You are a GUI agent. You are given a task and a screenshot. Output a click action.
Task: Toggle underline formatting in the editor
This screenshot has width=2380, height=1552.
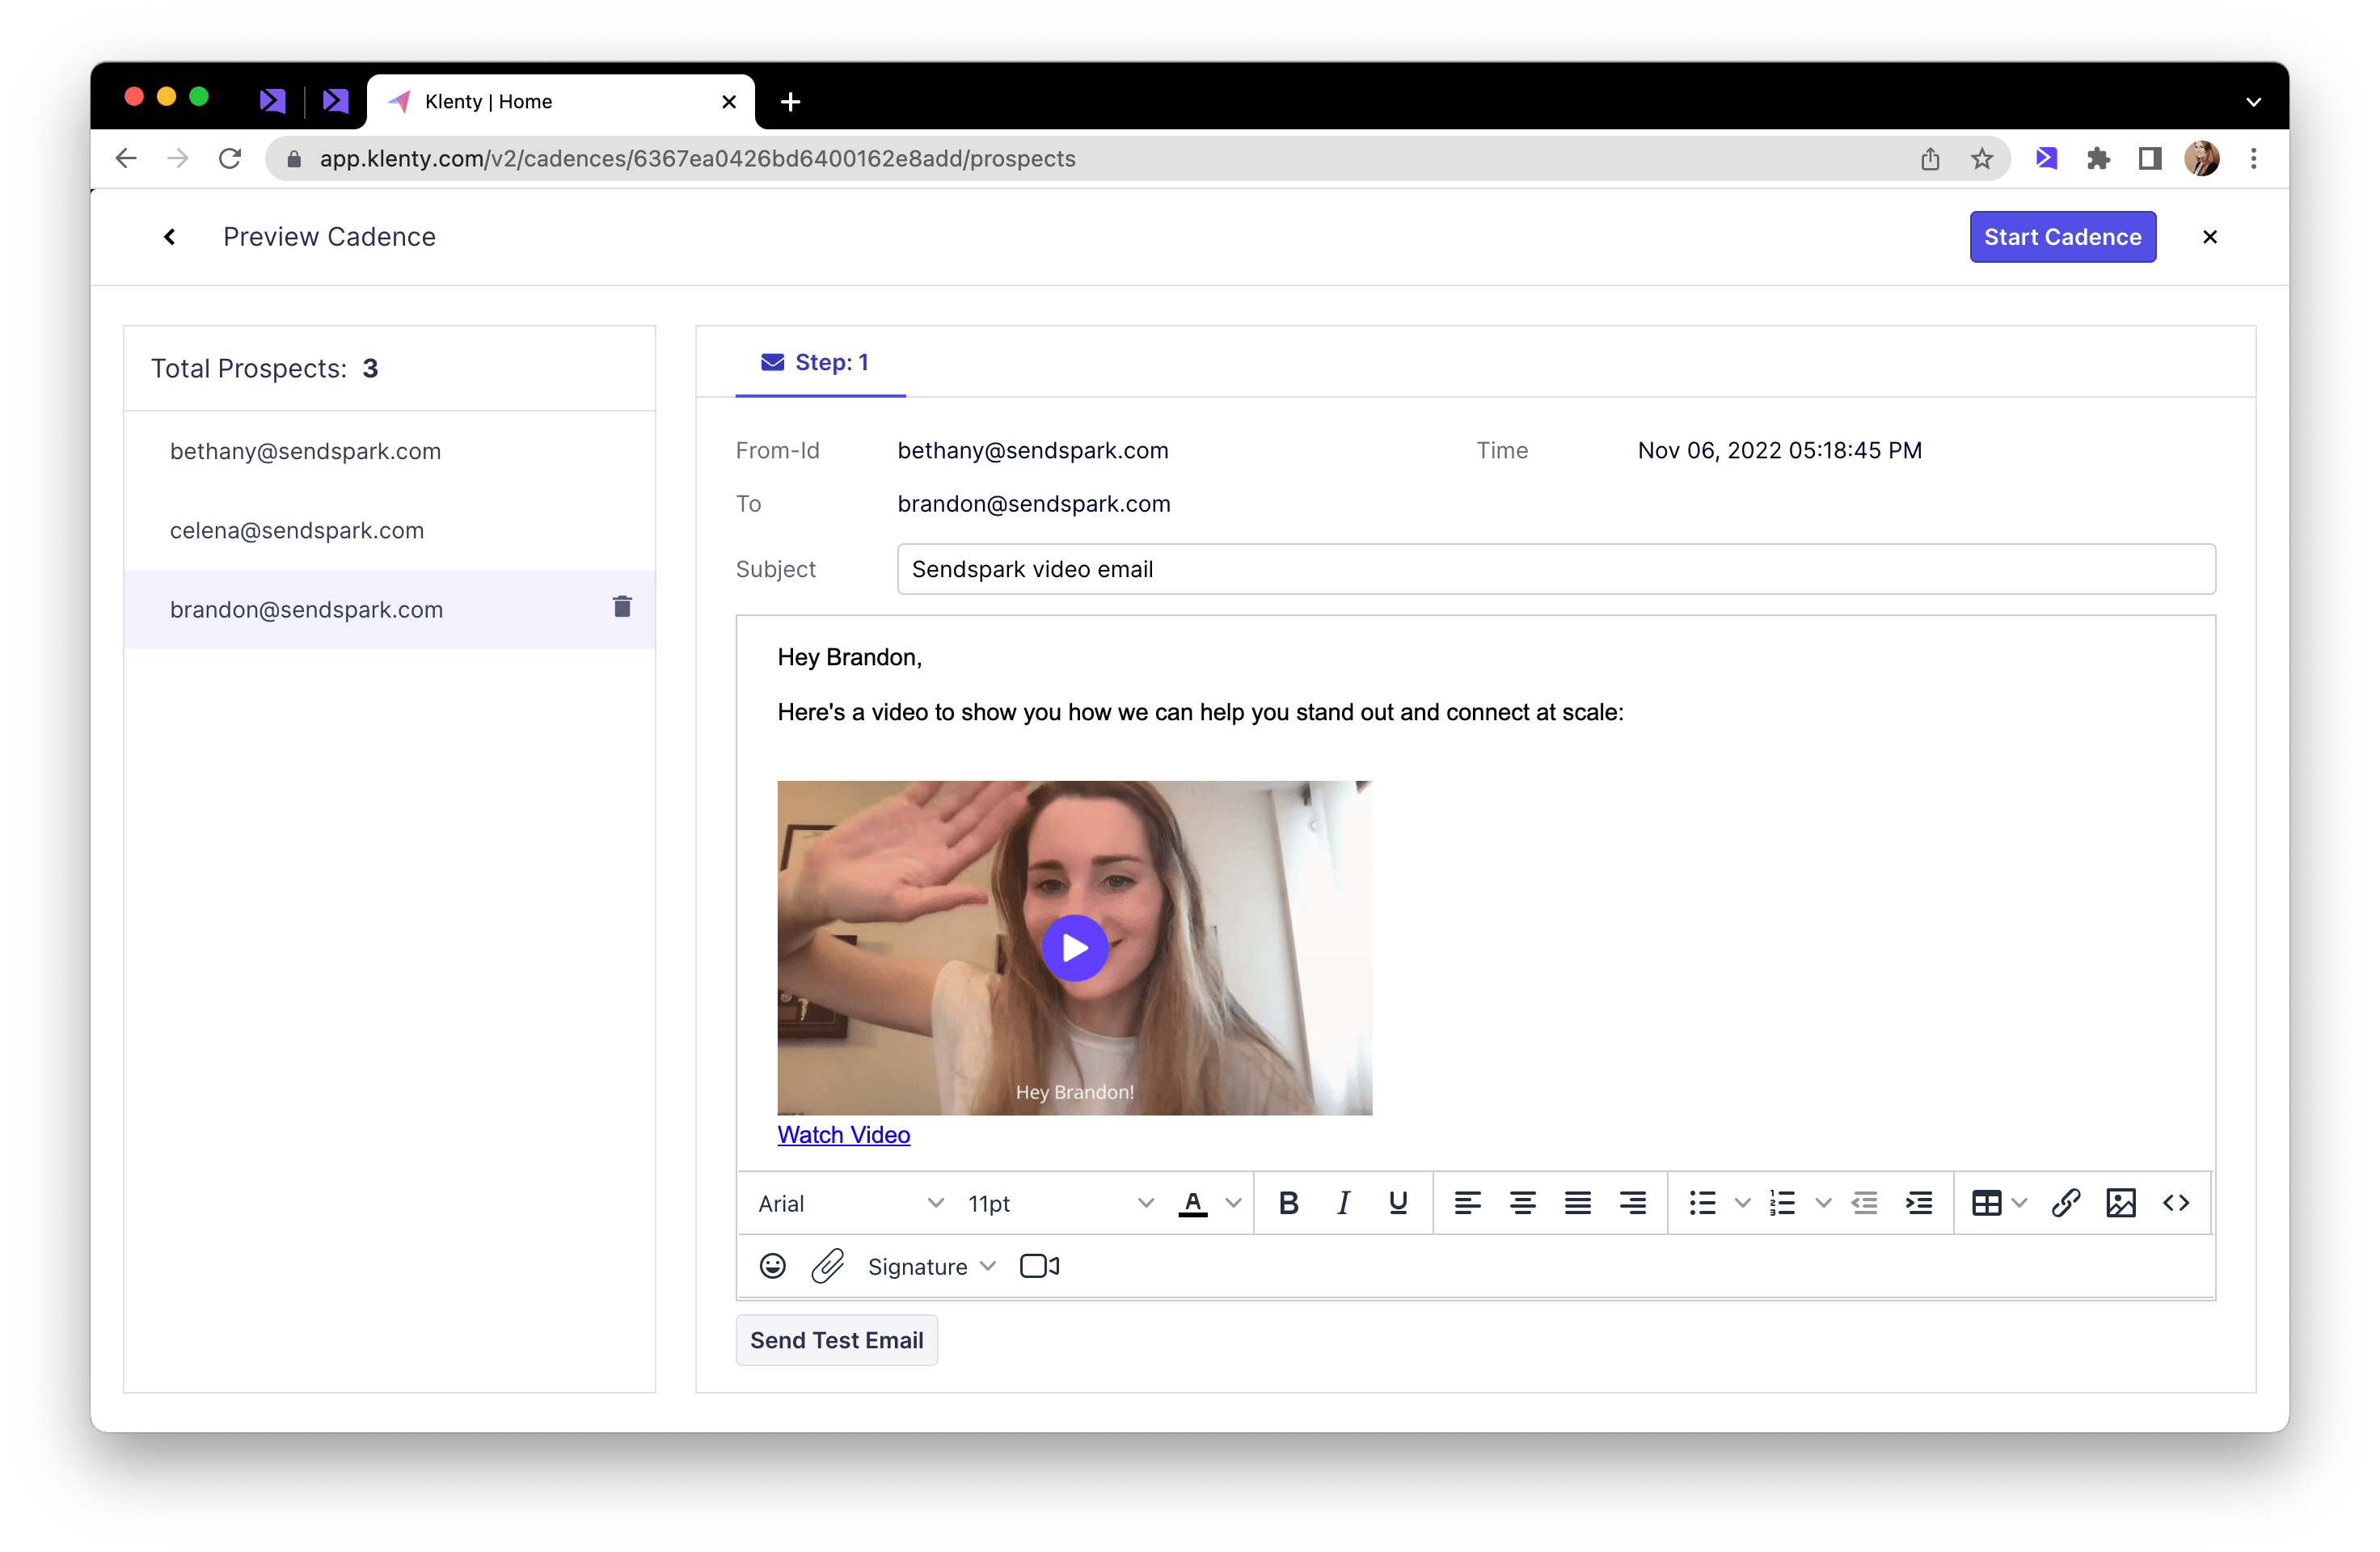tap(1398, 1203)
